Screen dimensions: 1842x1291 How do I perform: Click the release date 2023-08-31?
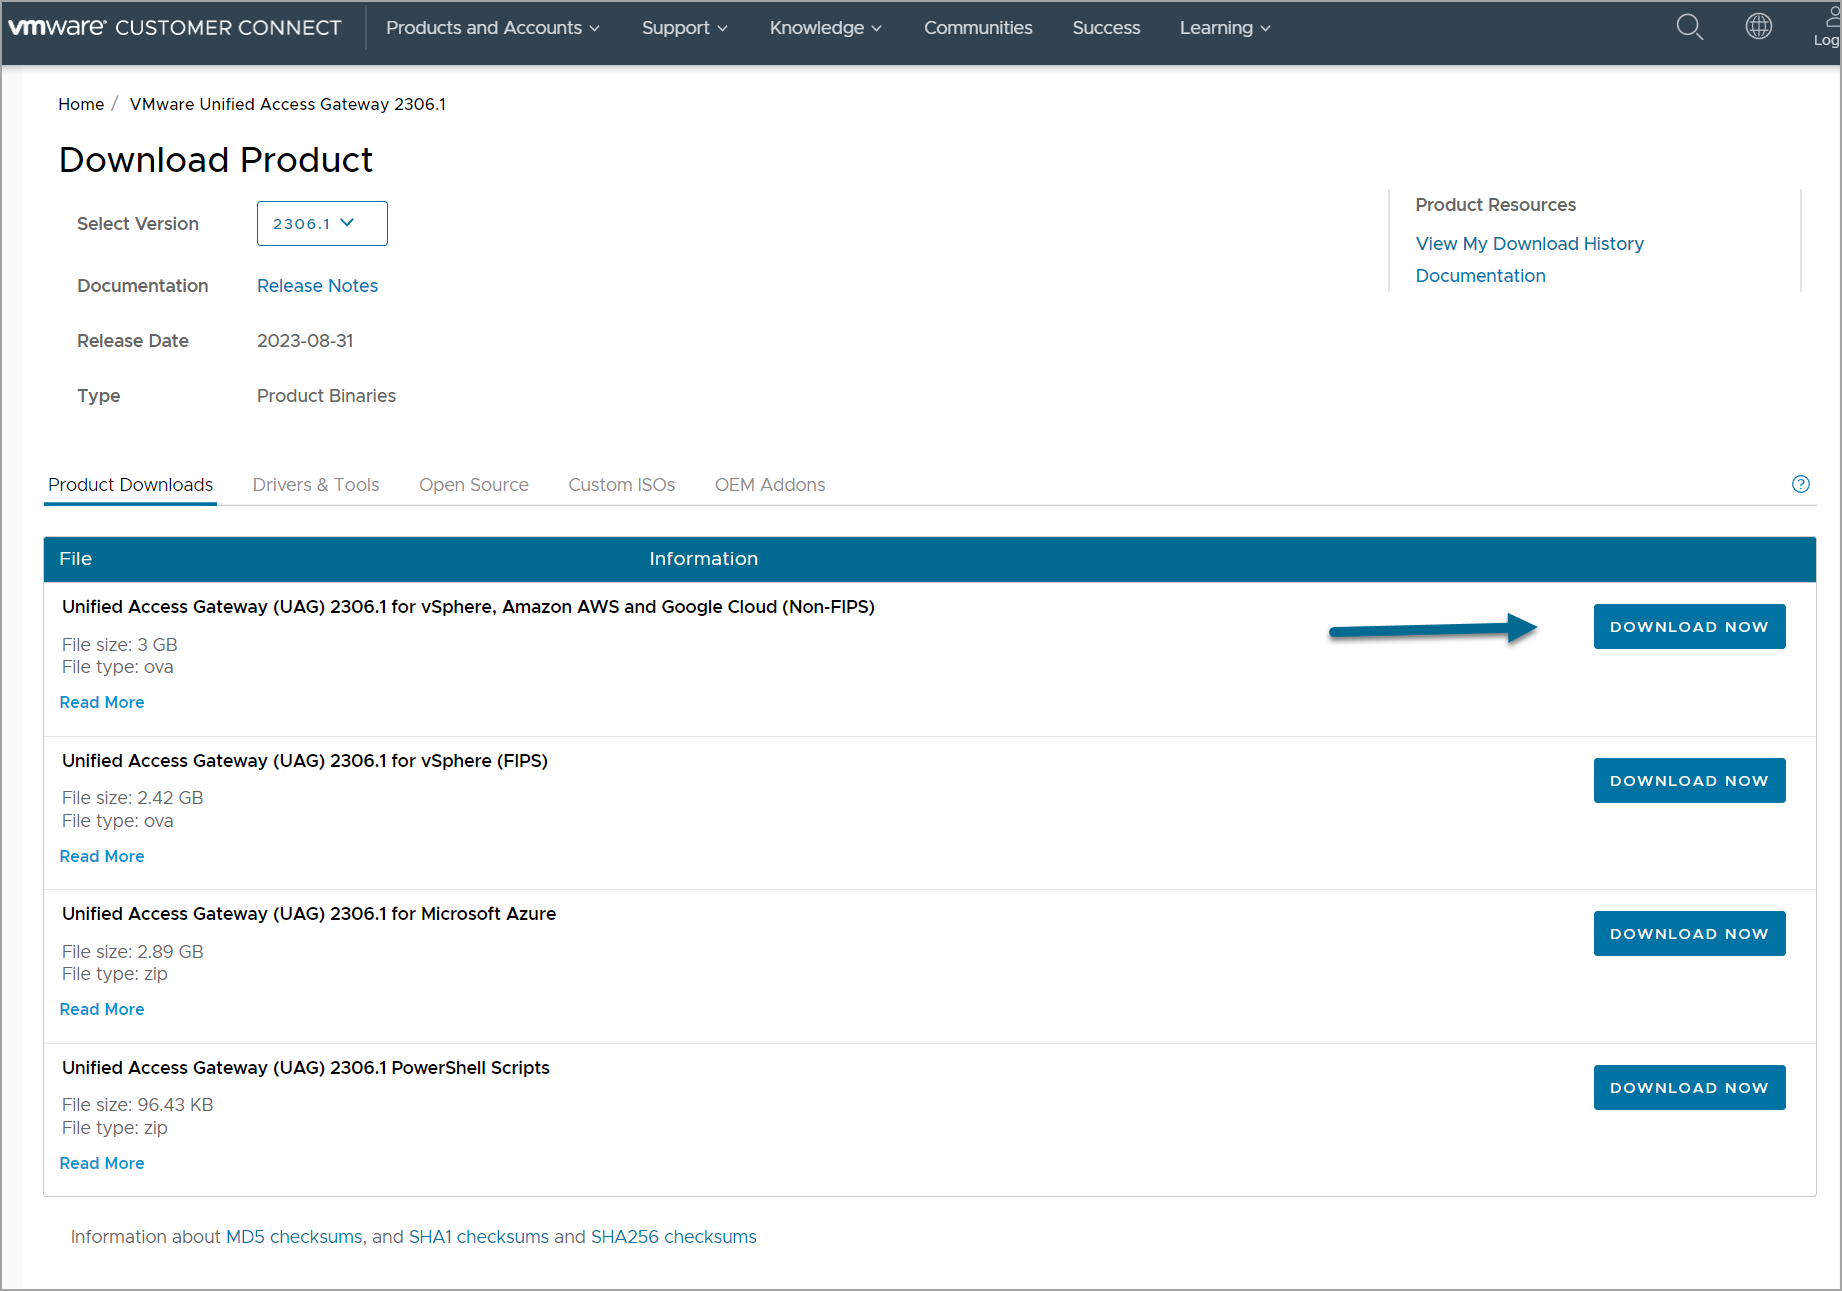(305, 341)
